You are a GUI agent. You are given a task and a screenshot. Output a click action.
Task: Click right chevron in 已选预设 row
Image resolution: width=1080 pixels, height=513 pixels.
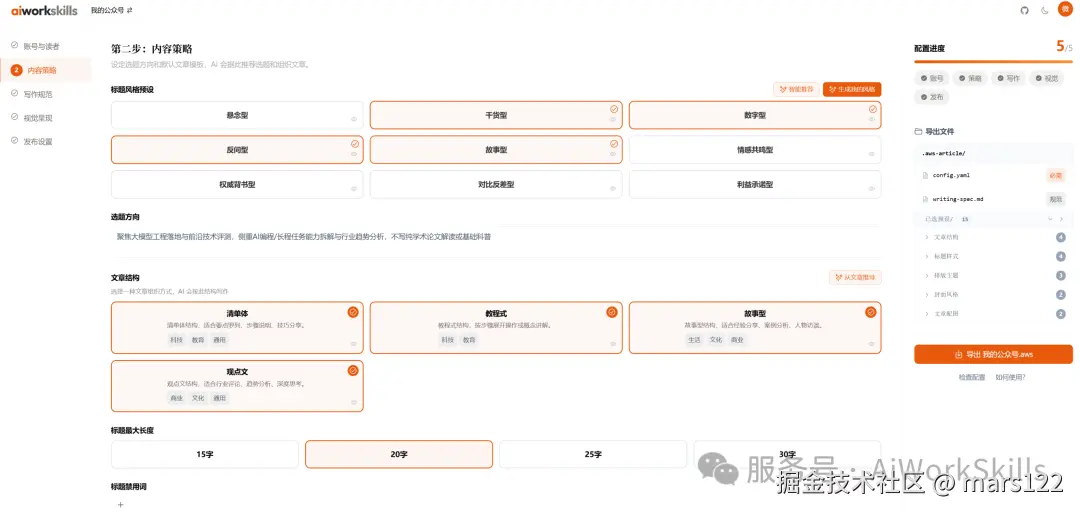tap(1061, 219)
